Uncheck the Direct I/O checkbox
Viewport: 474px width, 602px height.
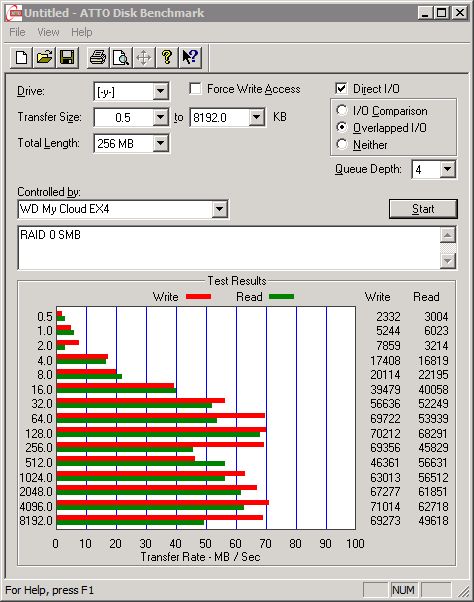[x=341, y=89]
